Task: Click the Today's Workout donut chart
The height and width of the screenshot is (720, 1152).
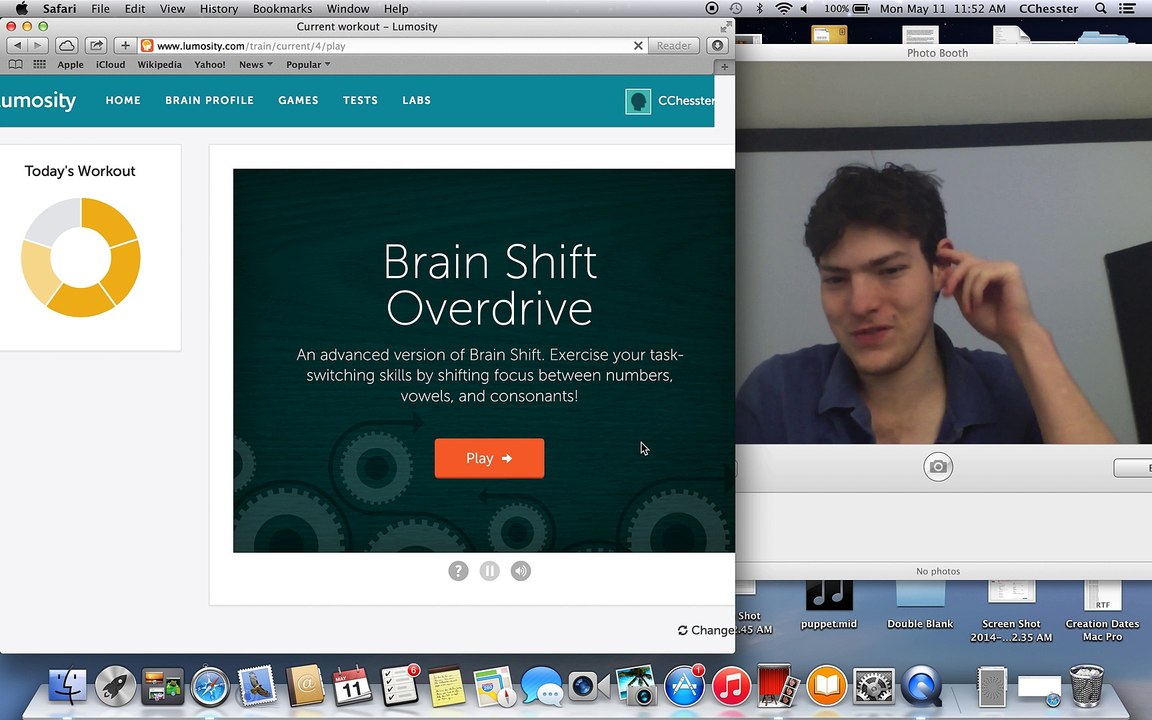Action: (x=81, y=257)
